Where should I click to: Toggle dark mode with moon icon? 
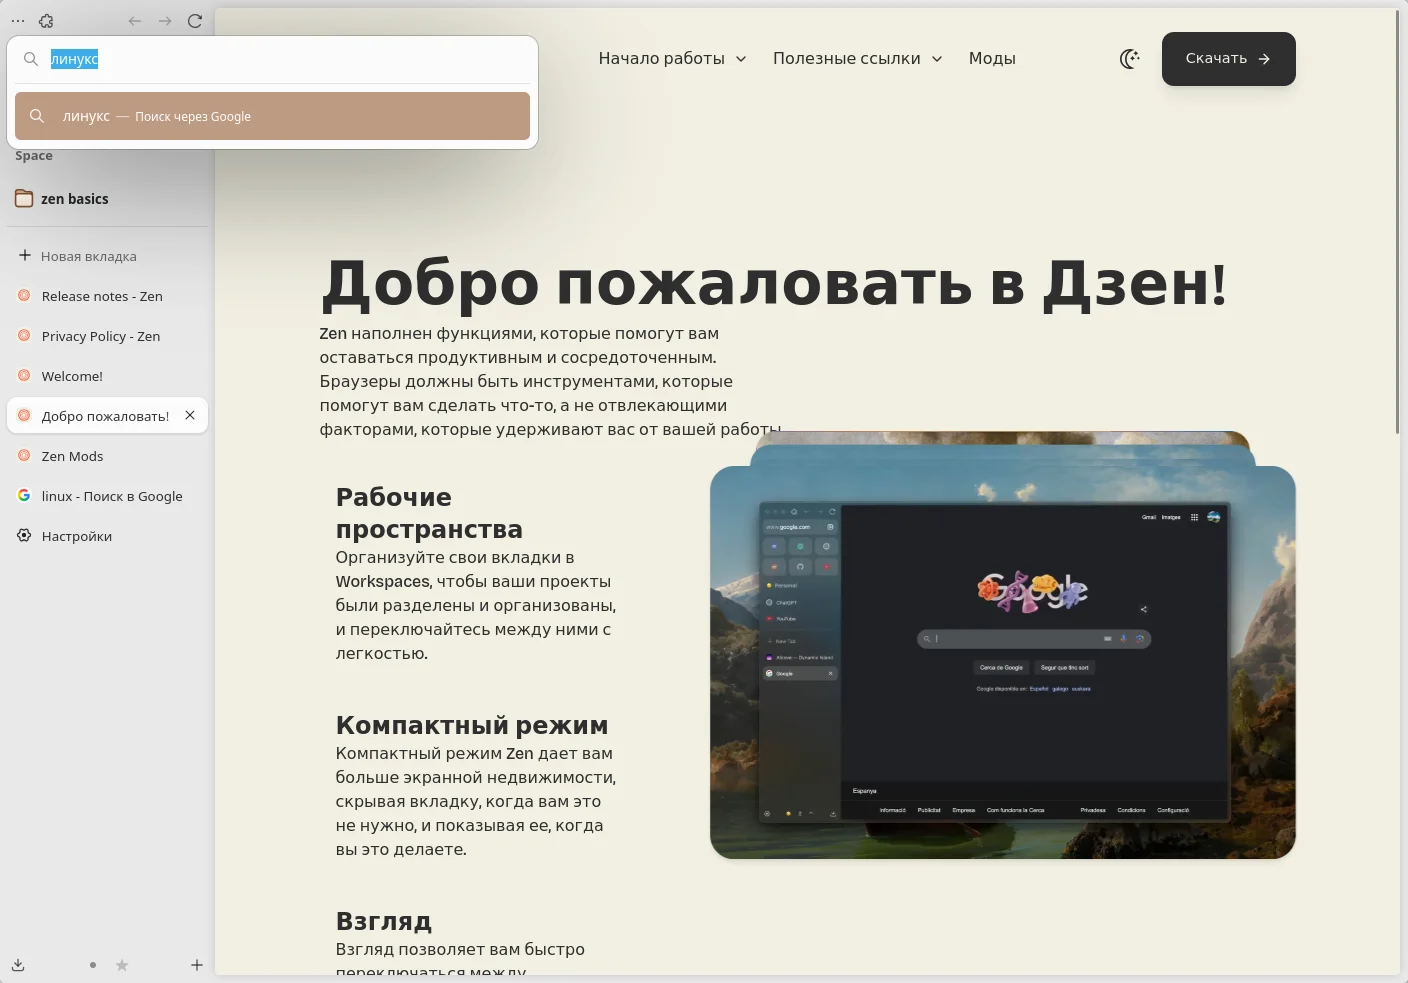coord(1130,59)
